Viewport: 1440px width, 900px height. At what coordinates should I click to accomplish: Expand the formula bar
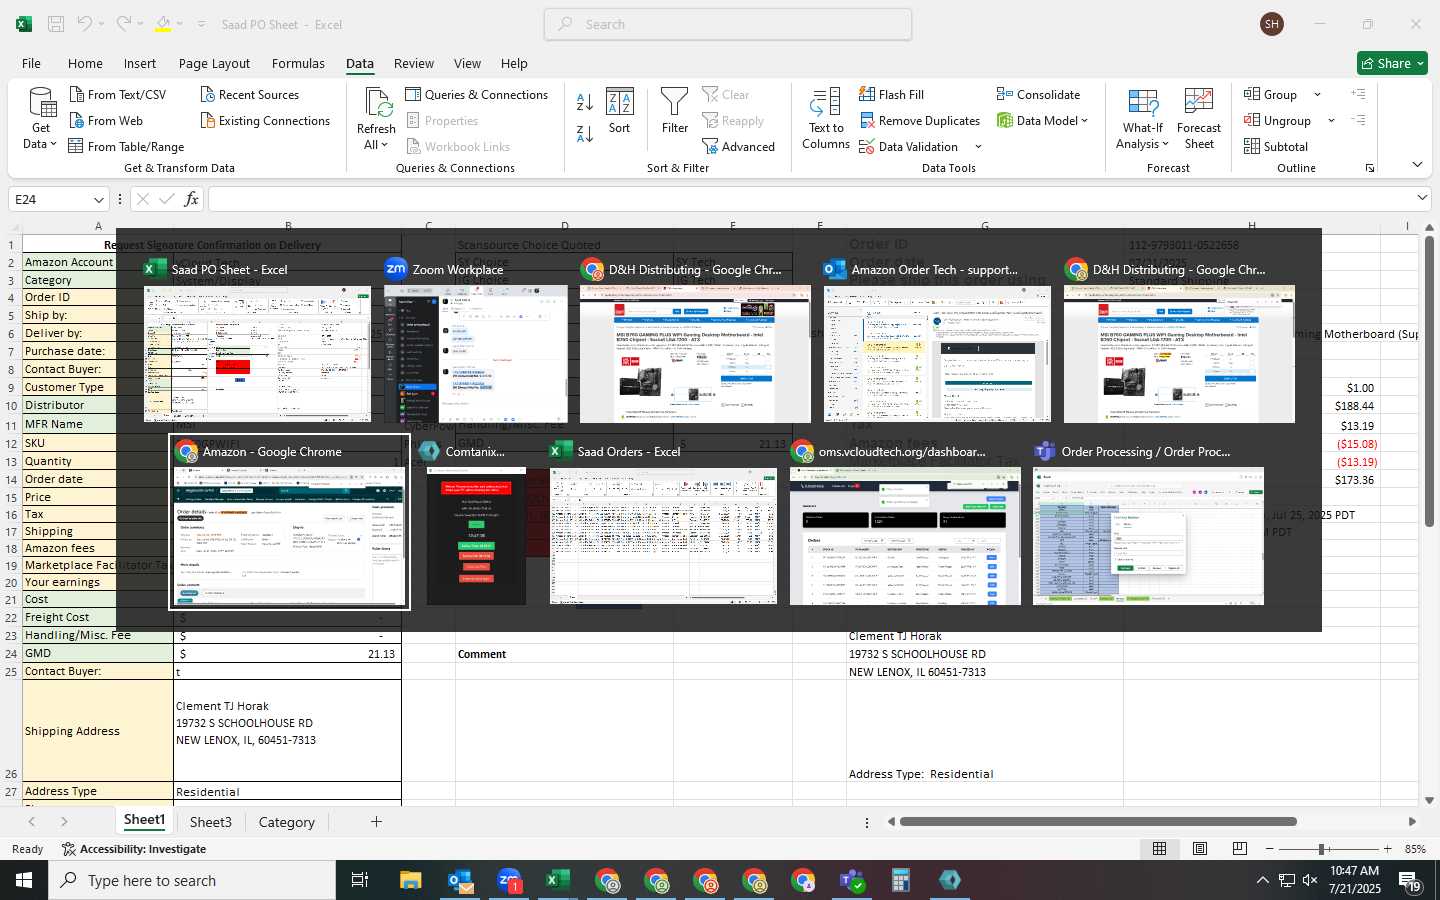[1422, 199]
